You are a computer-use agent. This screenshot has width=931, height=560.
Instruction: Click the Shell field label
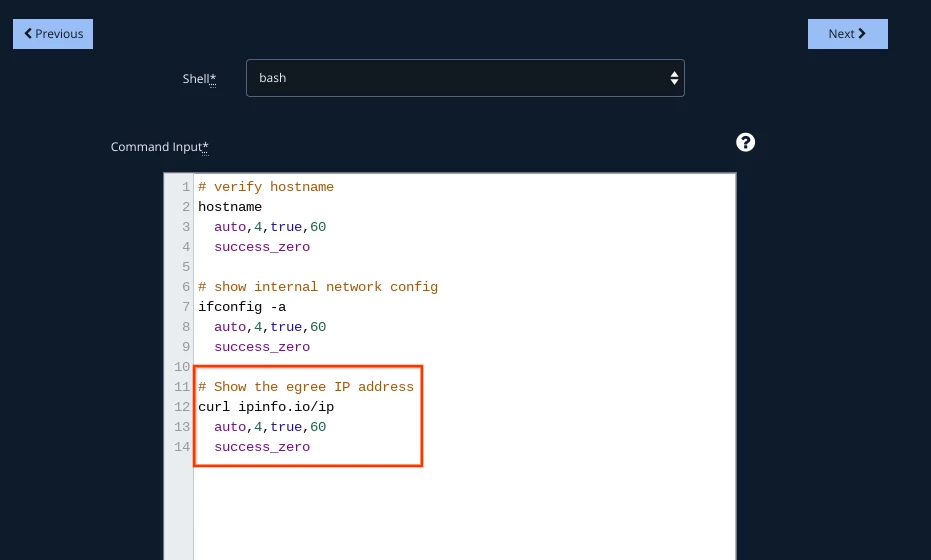click(x=199, y=78)
